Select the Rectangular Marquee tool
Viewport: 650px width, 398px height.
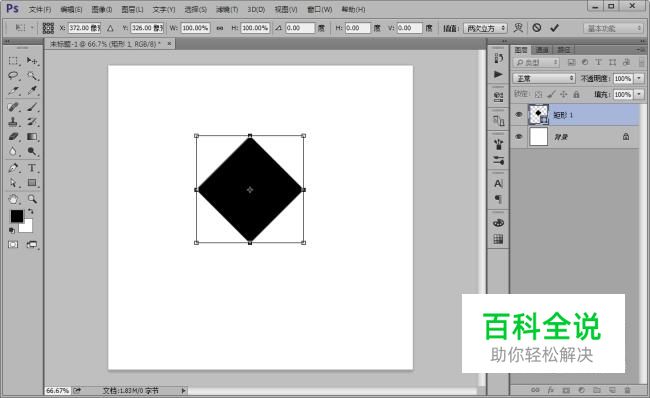13,61
